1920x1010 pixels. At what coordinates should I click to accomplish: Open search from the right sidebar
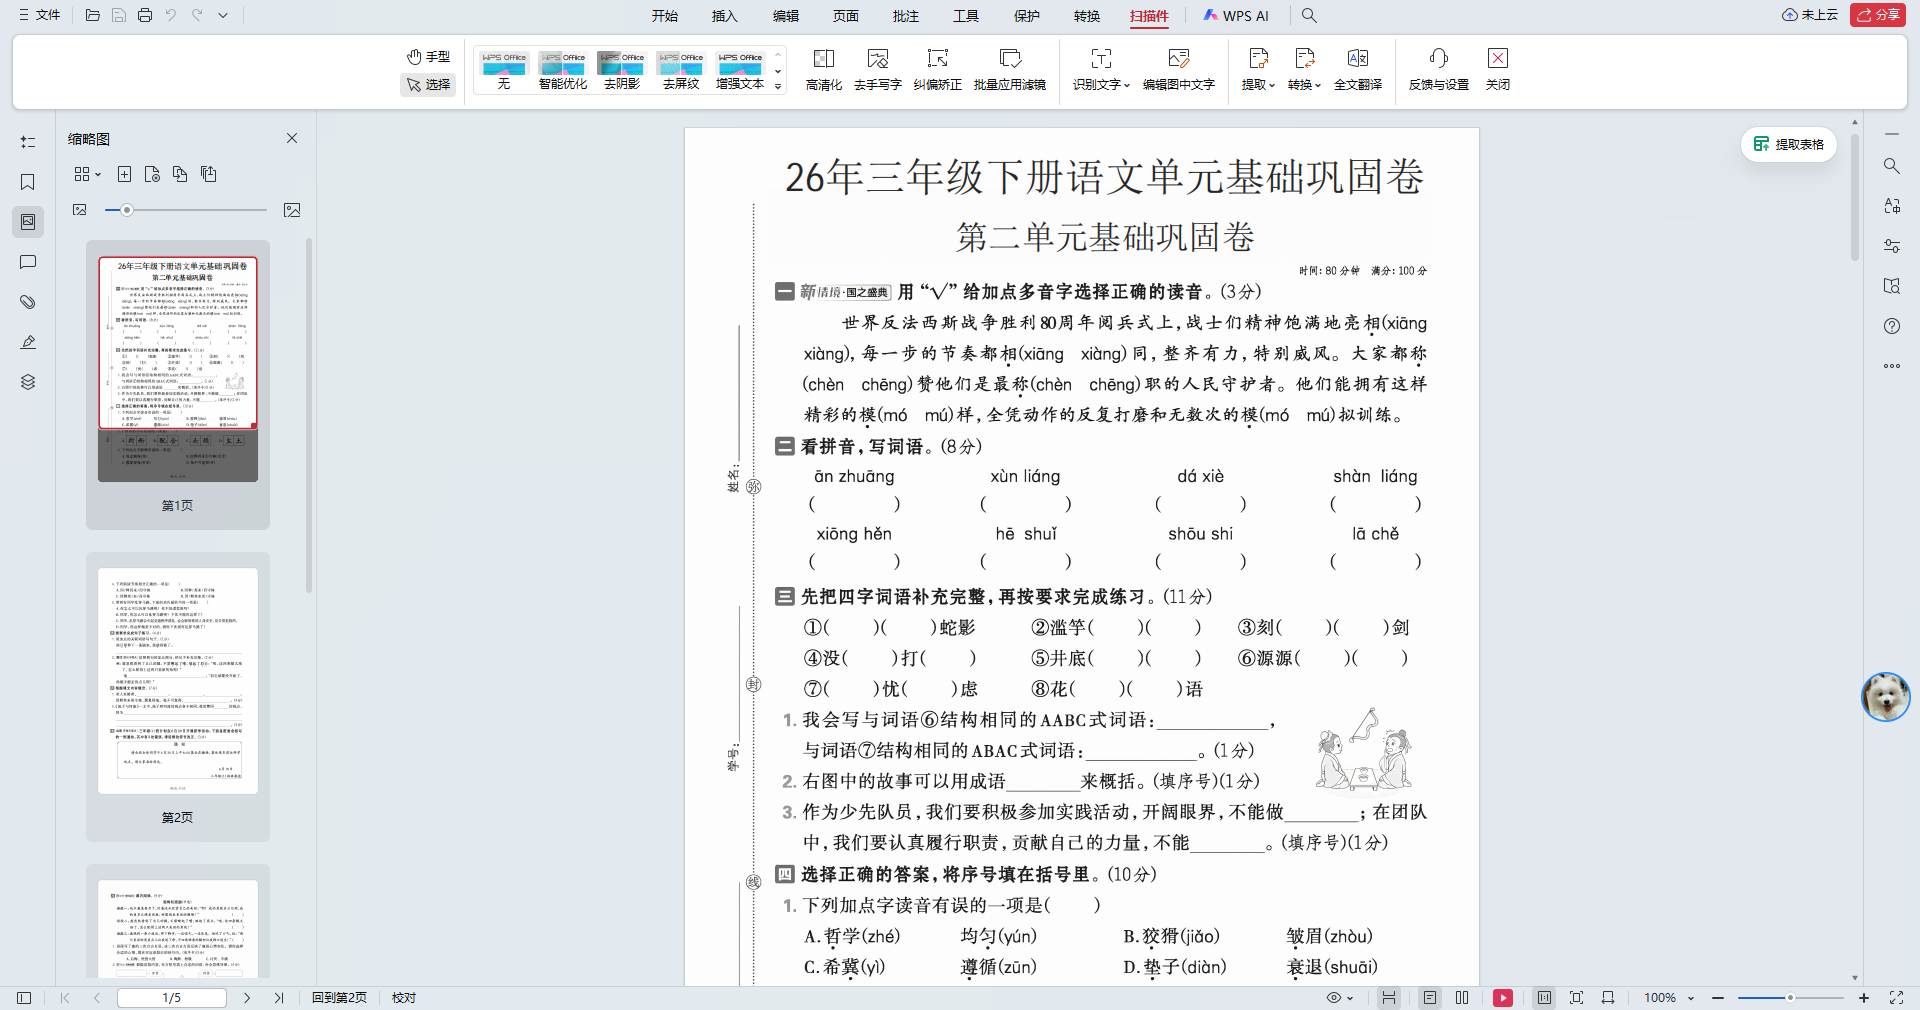[1891, 166]
